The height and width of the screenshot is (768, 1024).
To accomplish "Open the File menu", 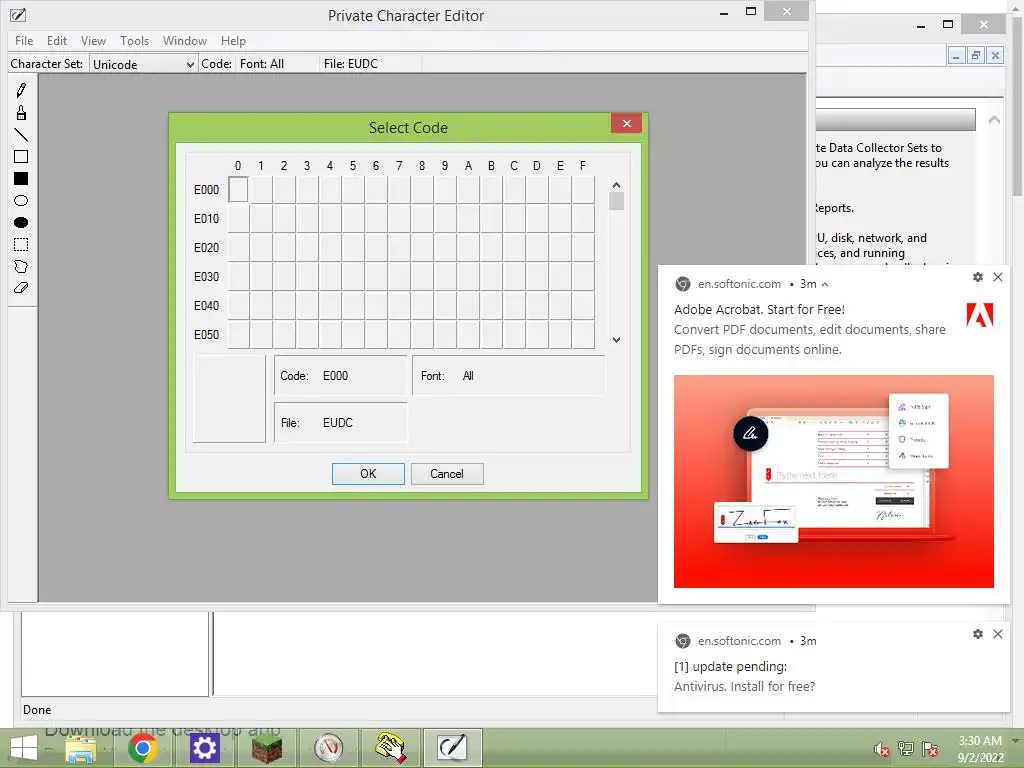I will [24, 40].
